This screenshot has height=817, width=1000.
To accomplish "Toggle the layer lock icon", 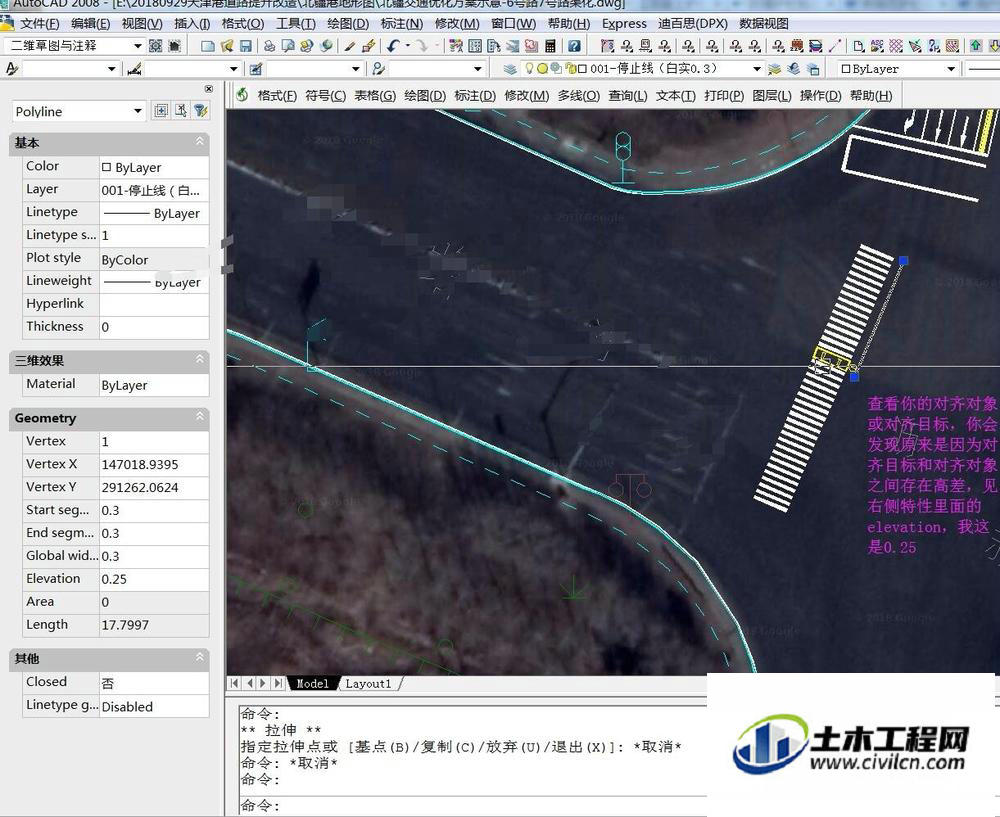I will [x=571, y=68].
